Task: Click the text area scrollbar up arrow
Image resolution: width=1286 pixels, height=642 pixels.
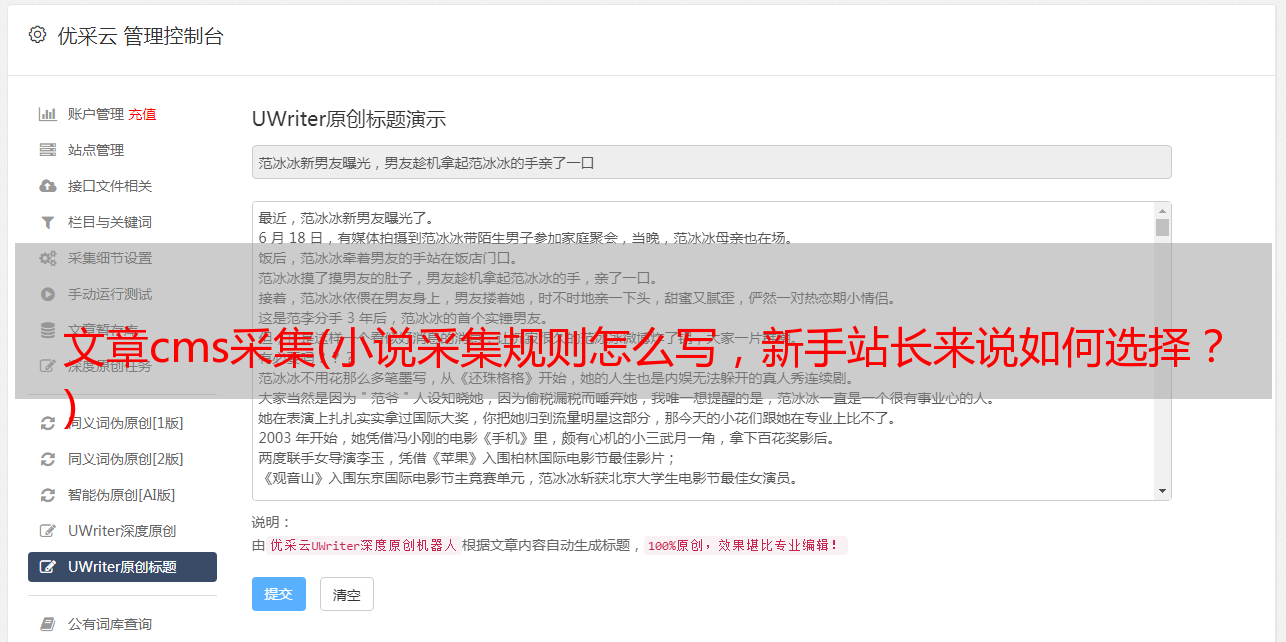Action: (1162, 211)
